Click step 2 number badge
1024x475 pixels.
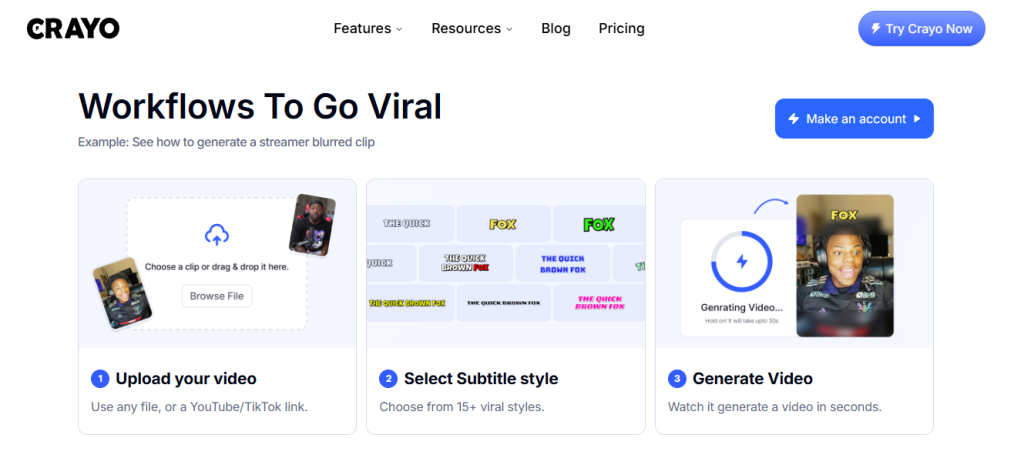389,379
